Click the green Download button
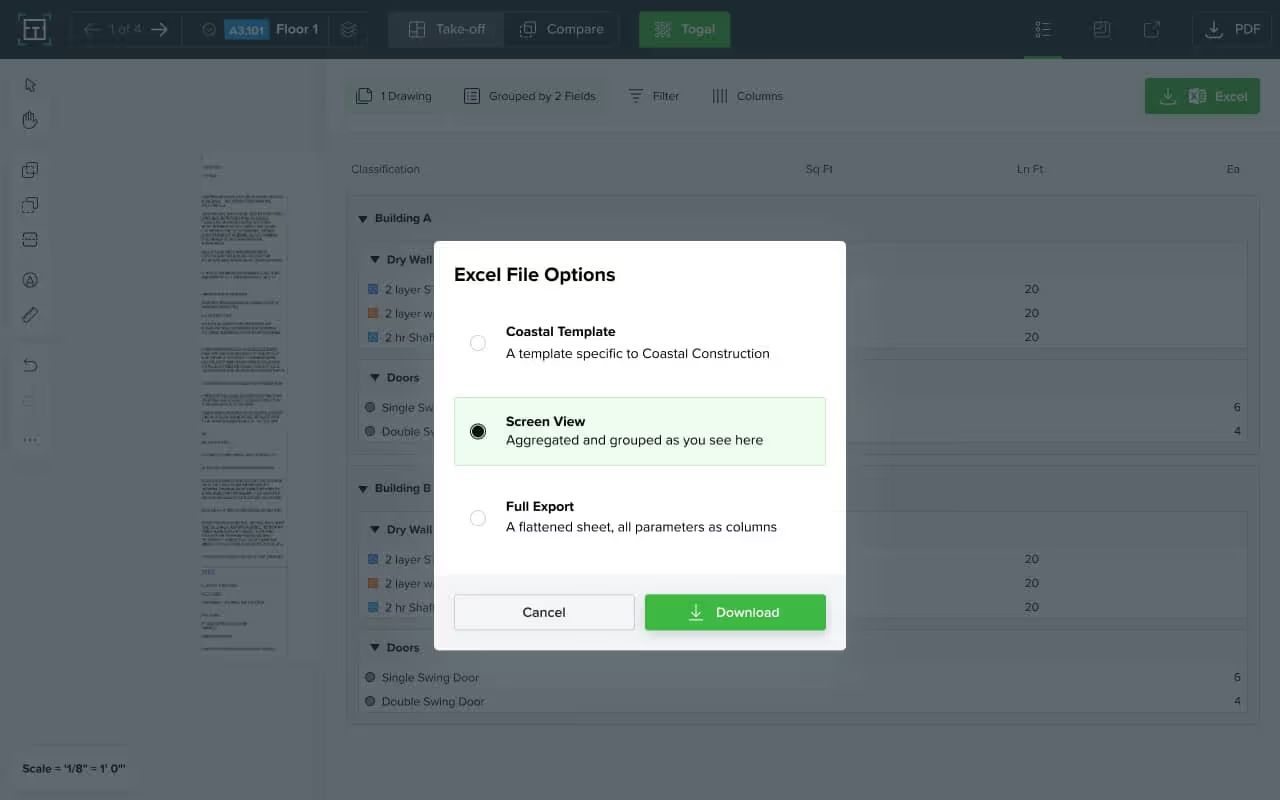This screenshot has width=1280, height=800. tap(735, 612)
